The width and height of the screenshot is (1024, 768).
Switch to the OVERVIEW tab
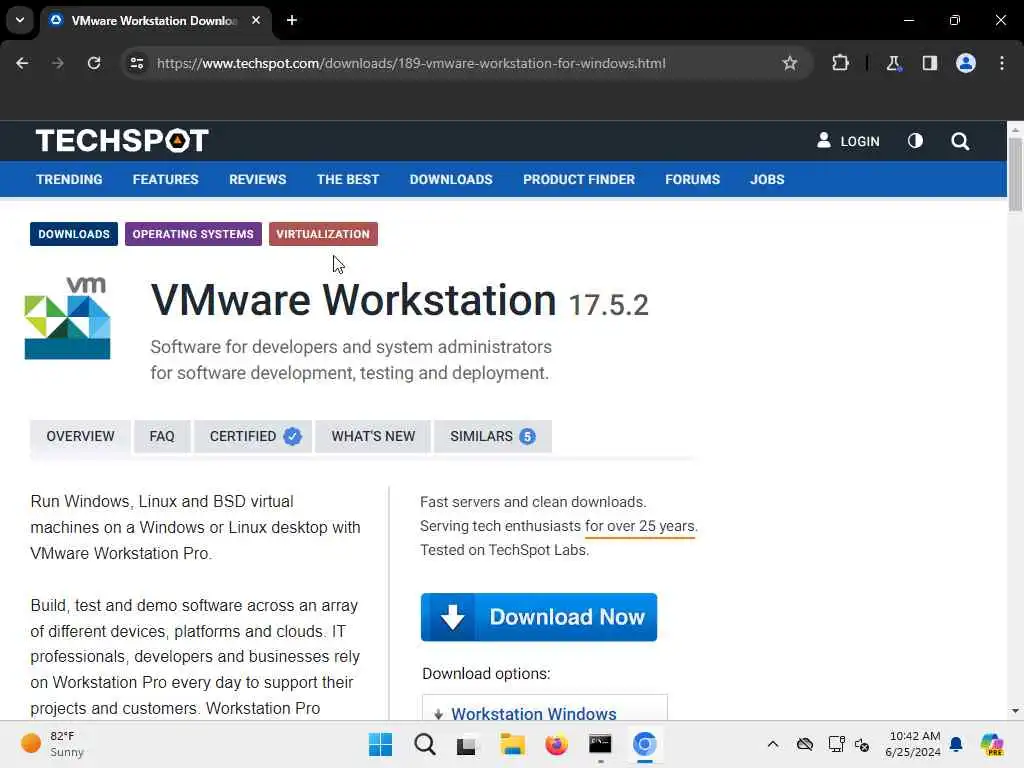pos(80,436)
